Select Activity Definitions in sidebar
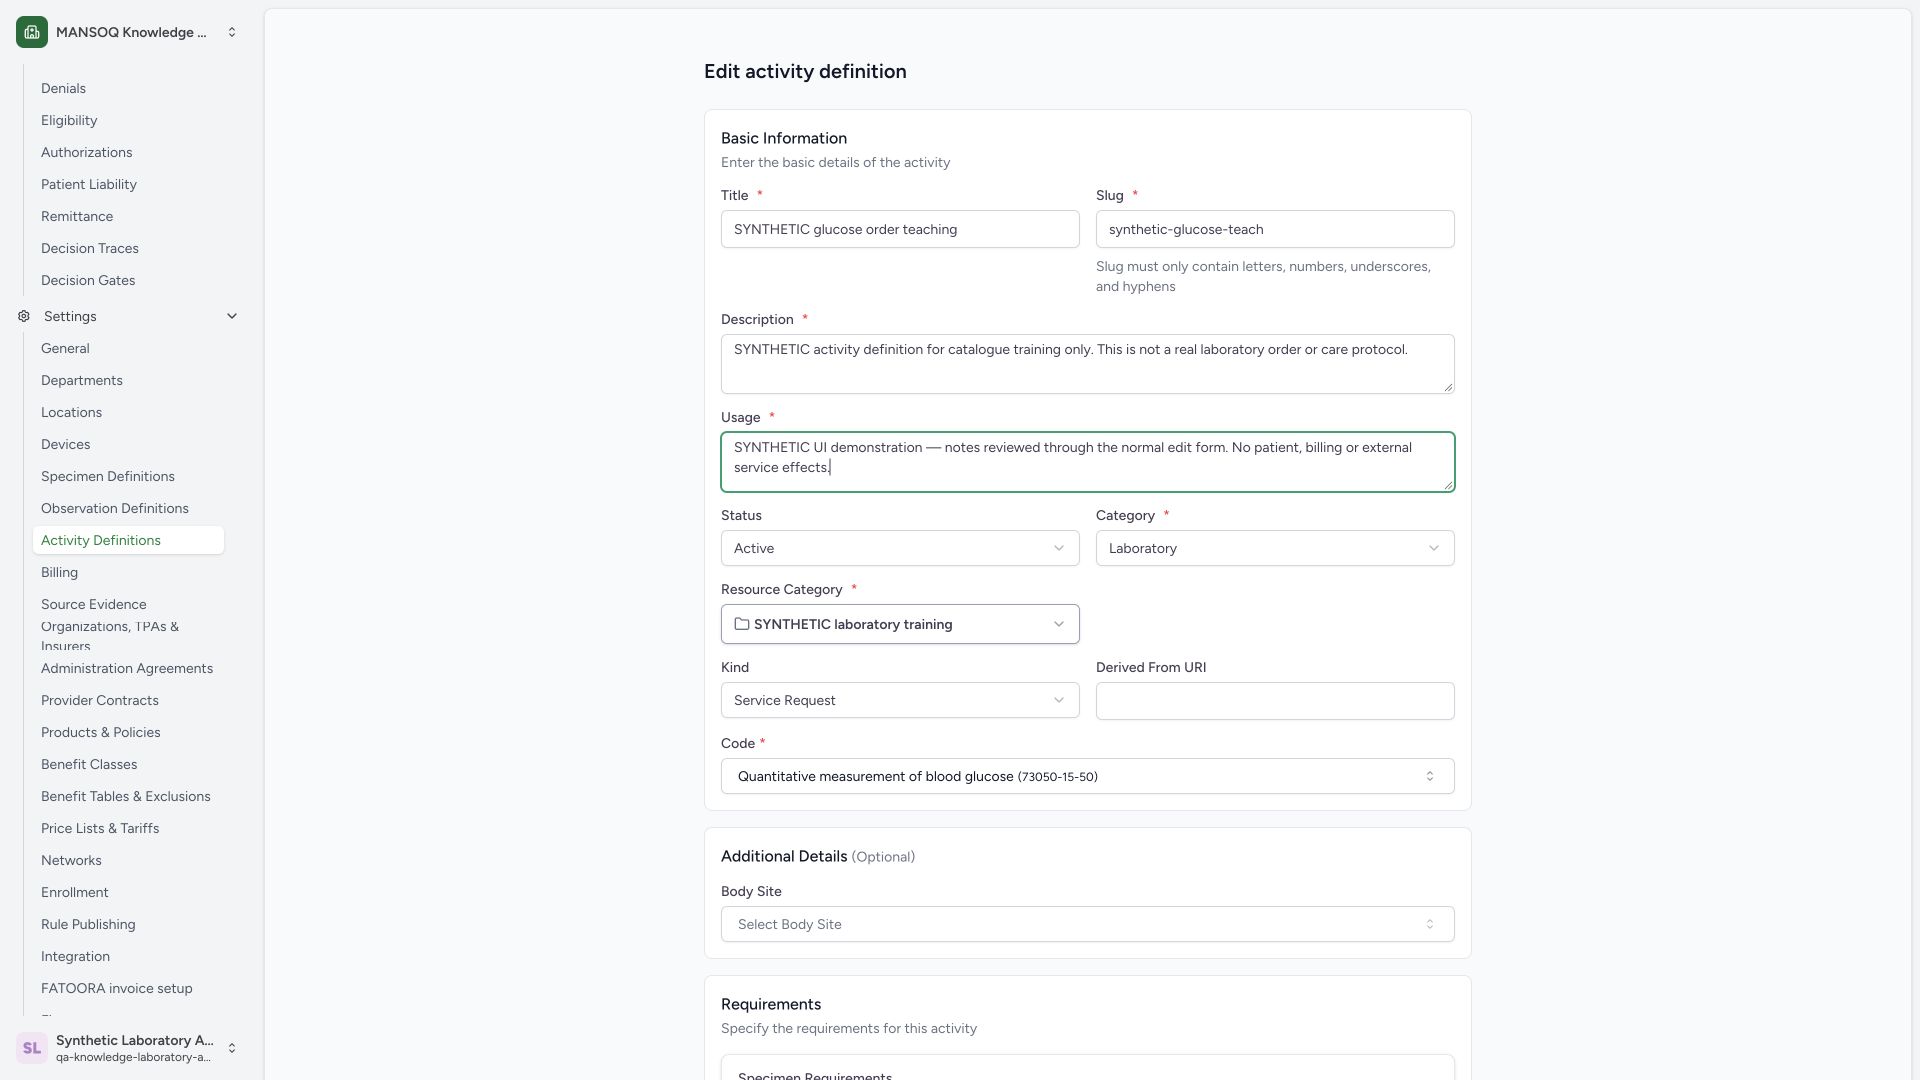This screenshot has width=1920, height=1080. click(128, 540)
